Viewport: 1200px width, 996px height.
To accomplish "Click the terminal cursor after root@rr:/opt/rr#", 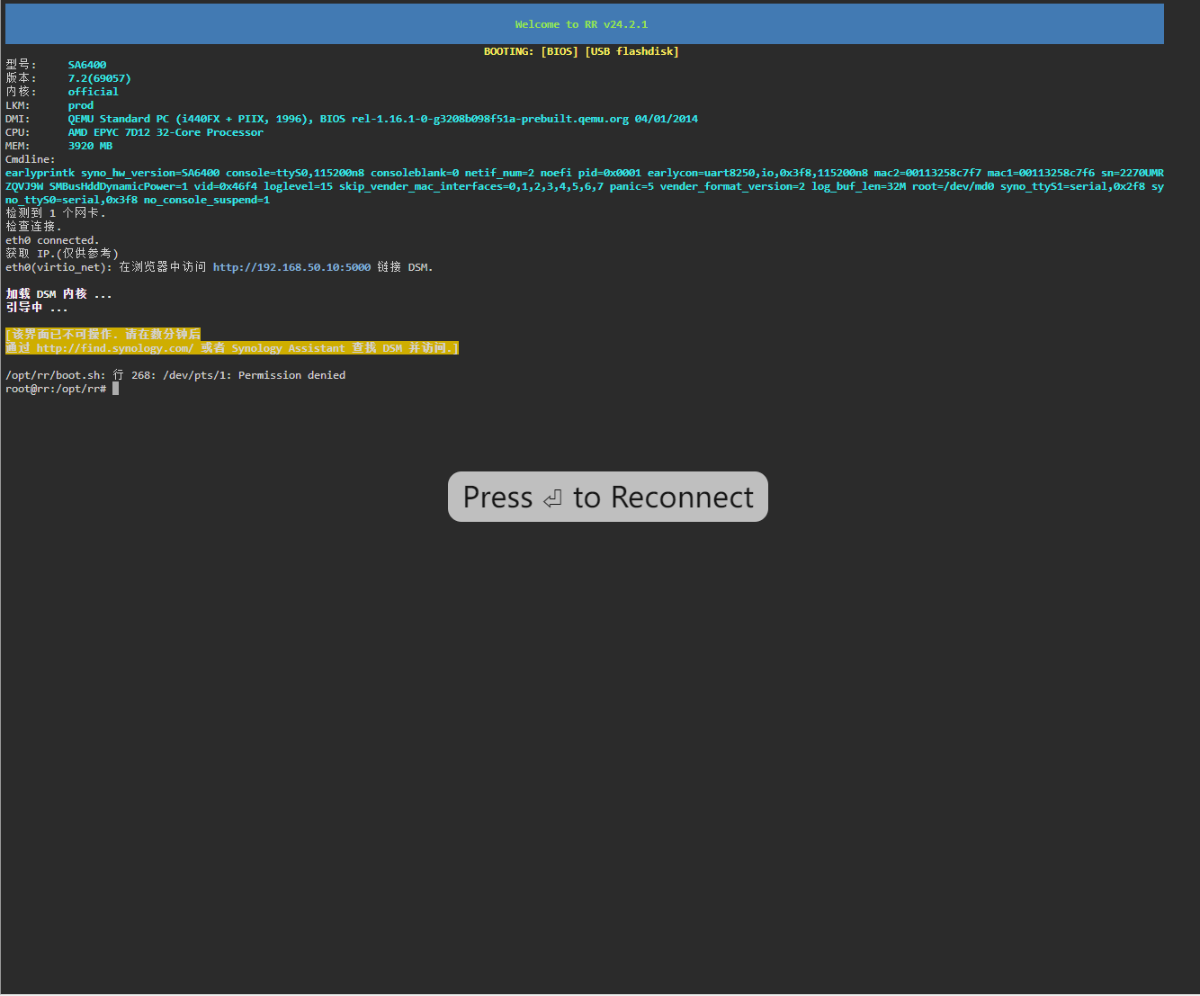I will [116, 389].
